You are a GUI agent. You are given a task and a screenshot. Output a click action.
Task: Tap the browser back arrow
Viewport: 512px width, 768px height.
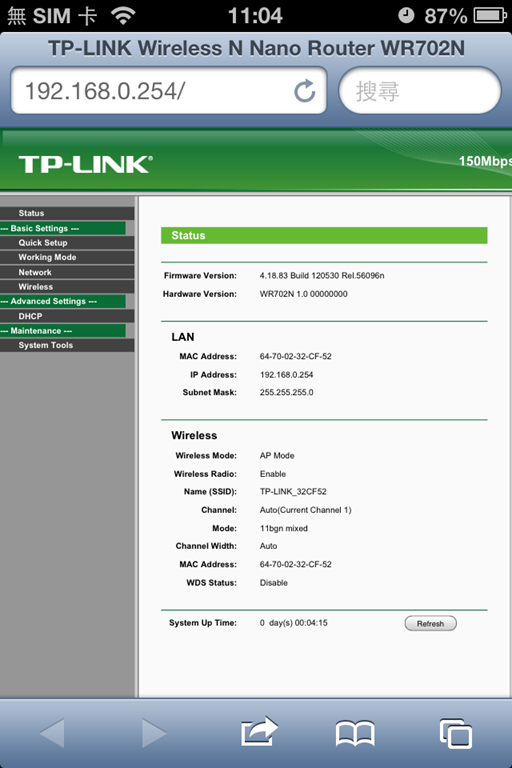click(52, 733)
